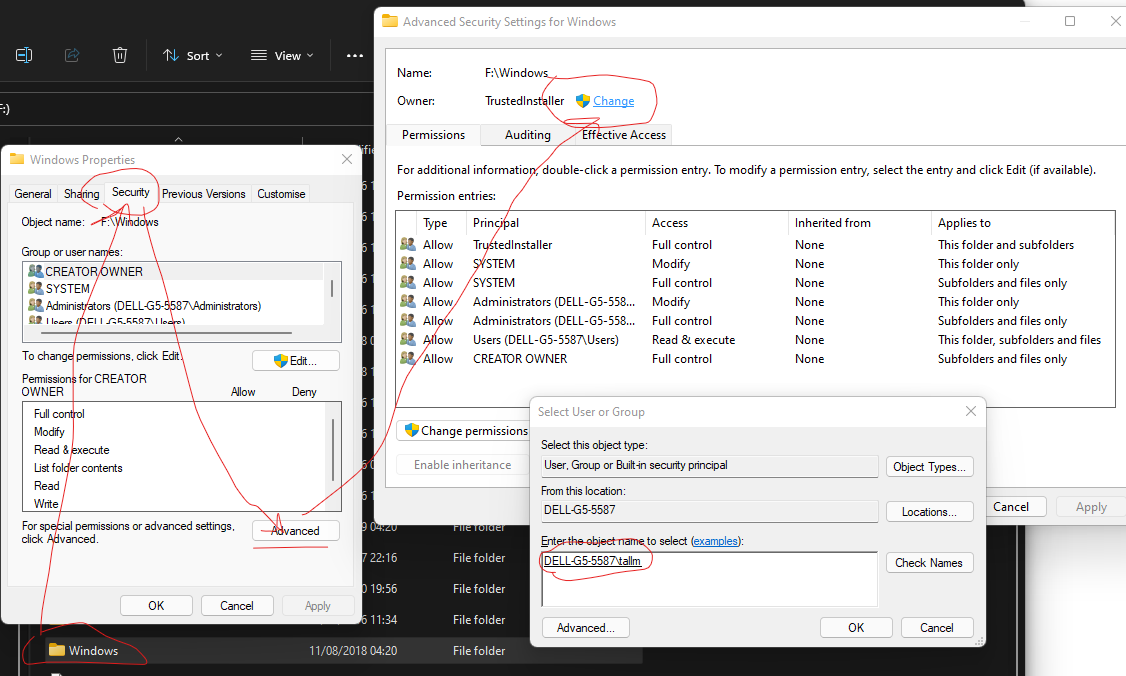Click the Windows folder icon in file list

pyautogui.click(x=57, y=651)
